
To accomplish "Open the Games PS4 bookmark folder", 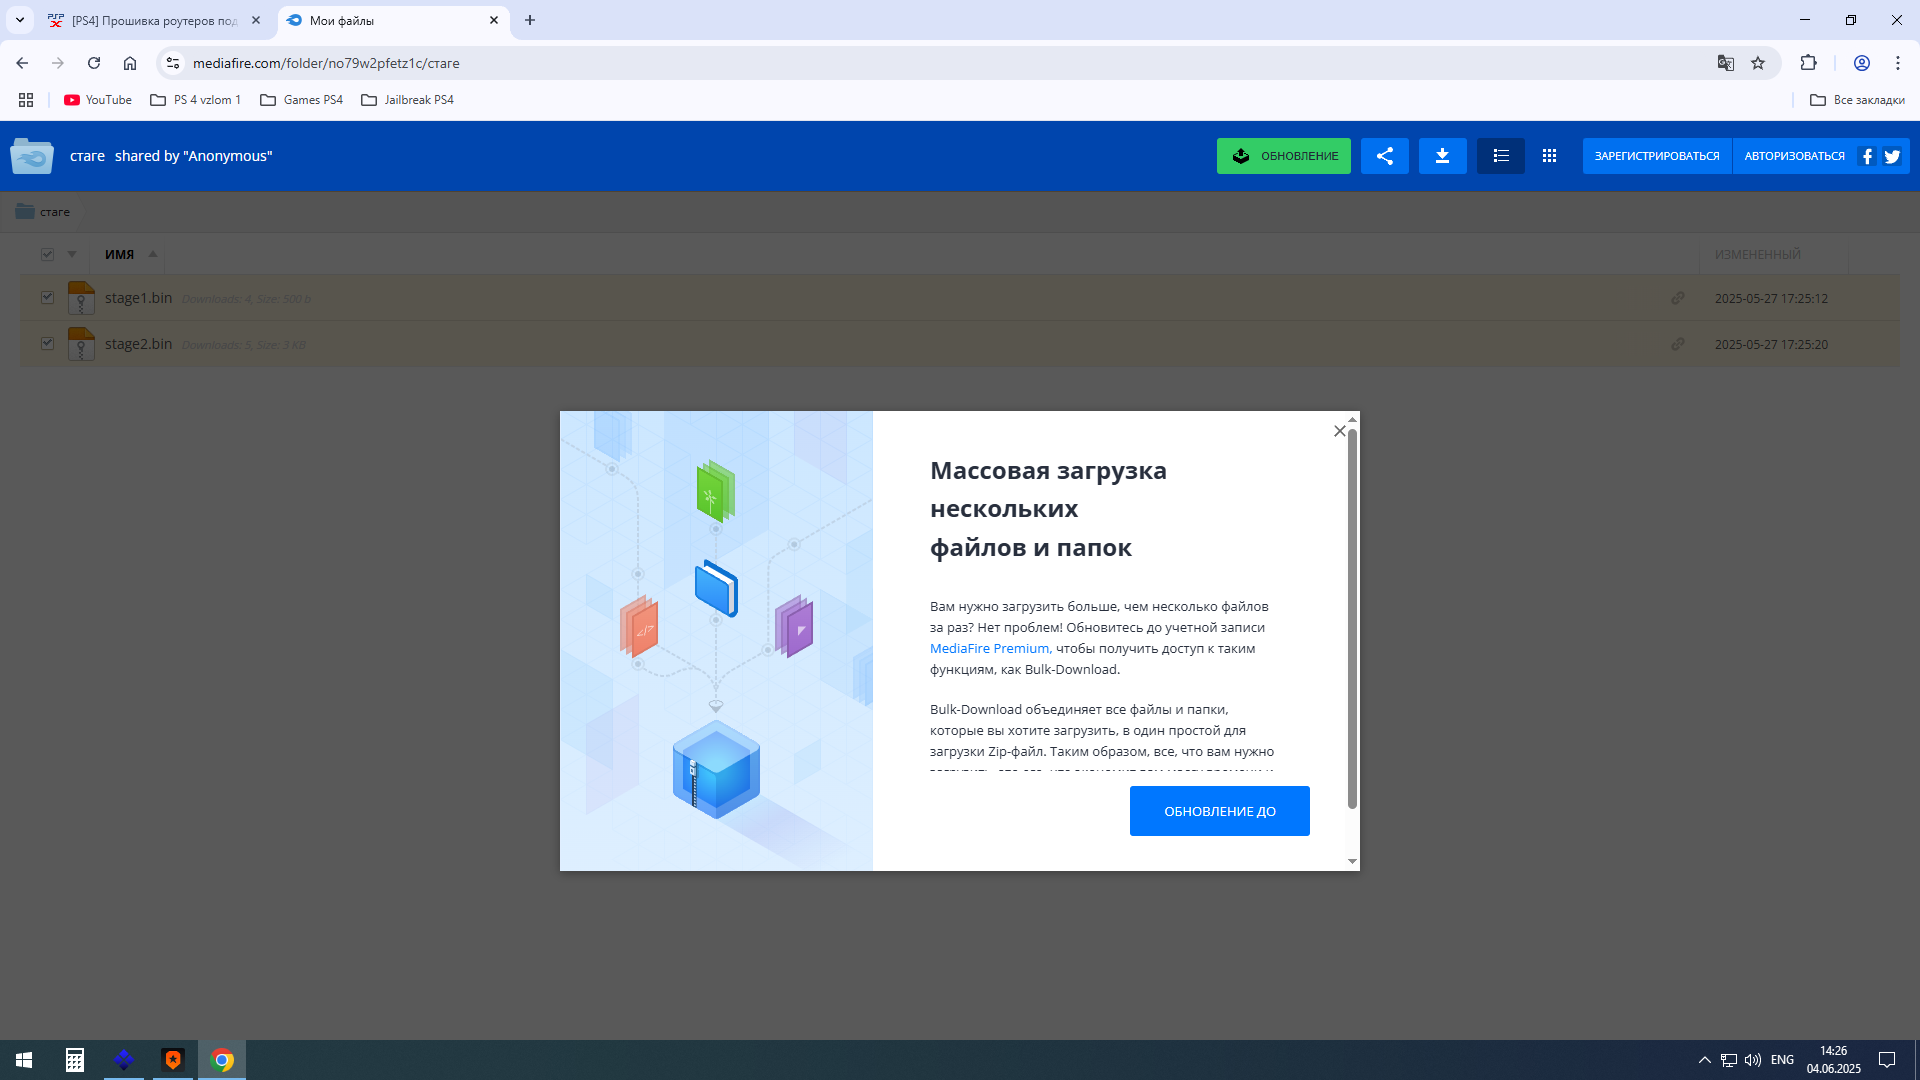I will 302,100.
